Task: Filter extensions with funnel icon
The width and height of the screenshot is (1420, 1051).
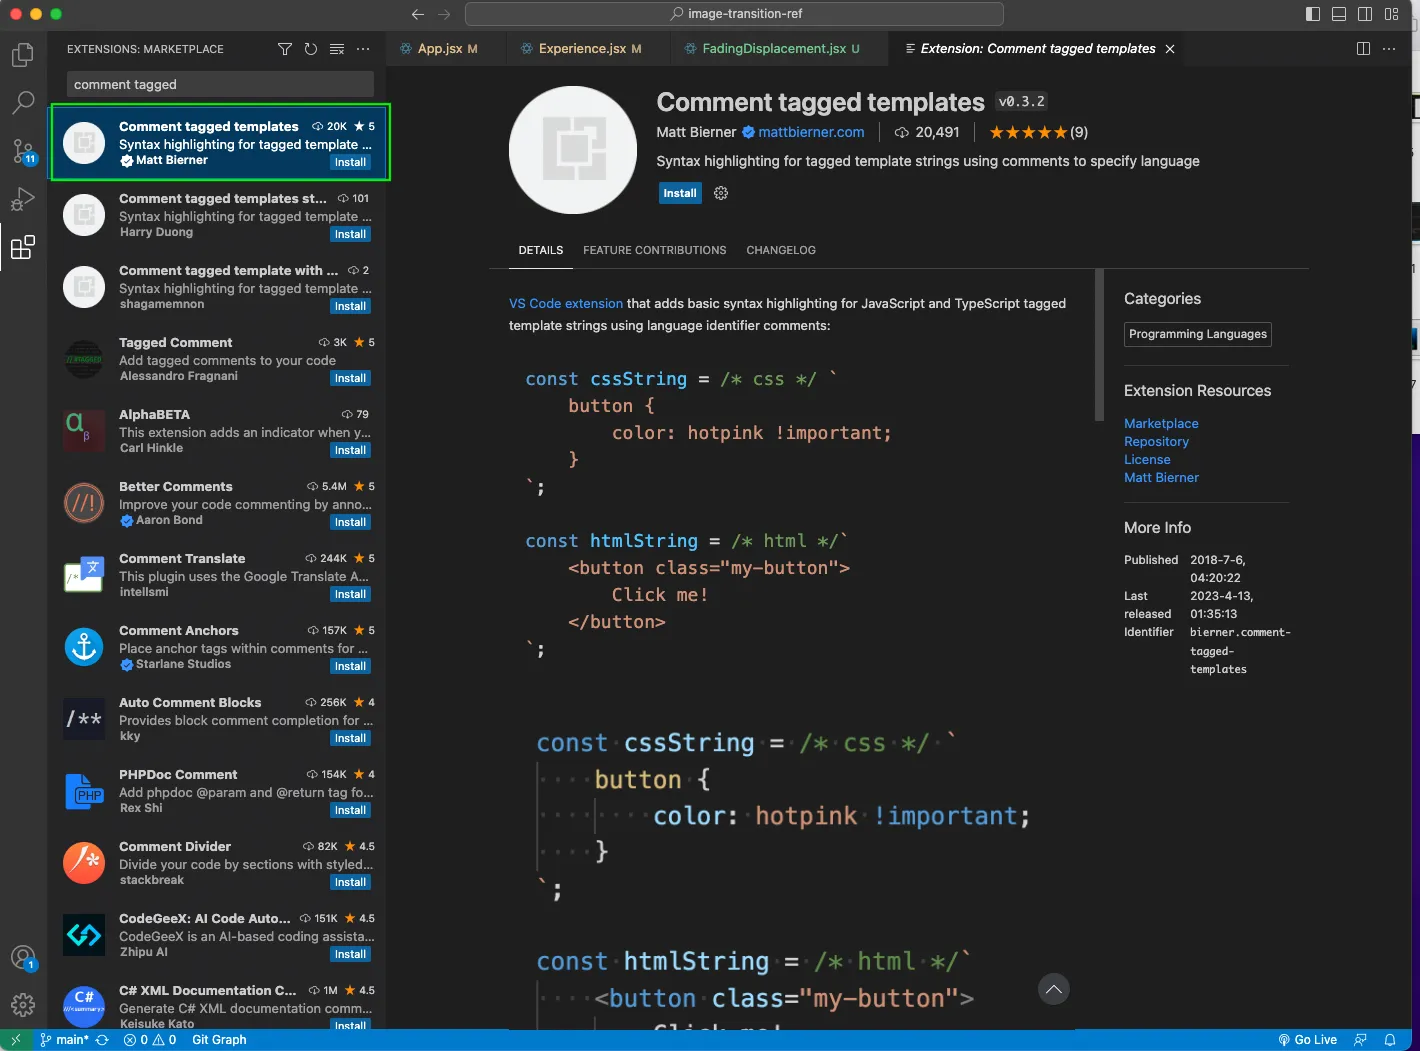Action: 285,49
